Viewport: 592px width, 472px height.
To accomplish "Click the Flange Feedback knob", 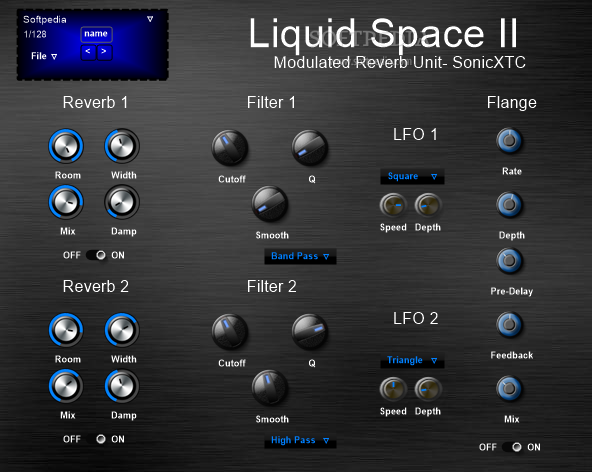I will 509,324.
